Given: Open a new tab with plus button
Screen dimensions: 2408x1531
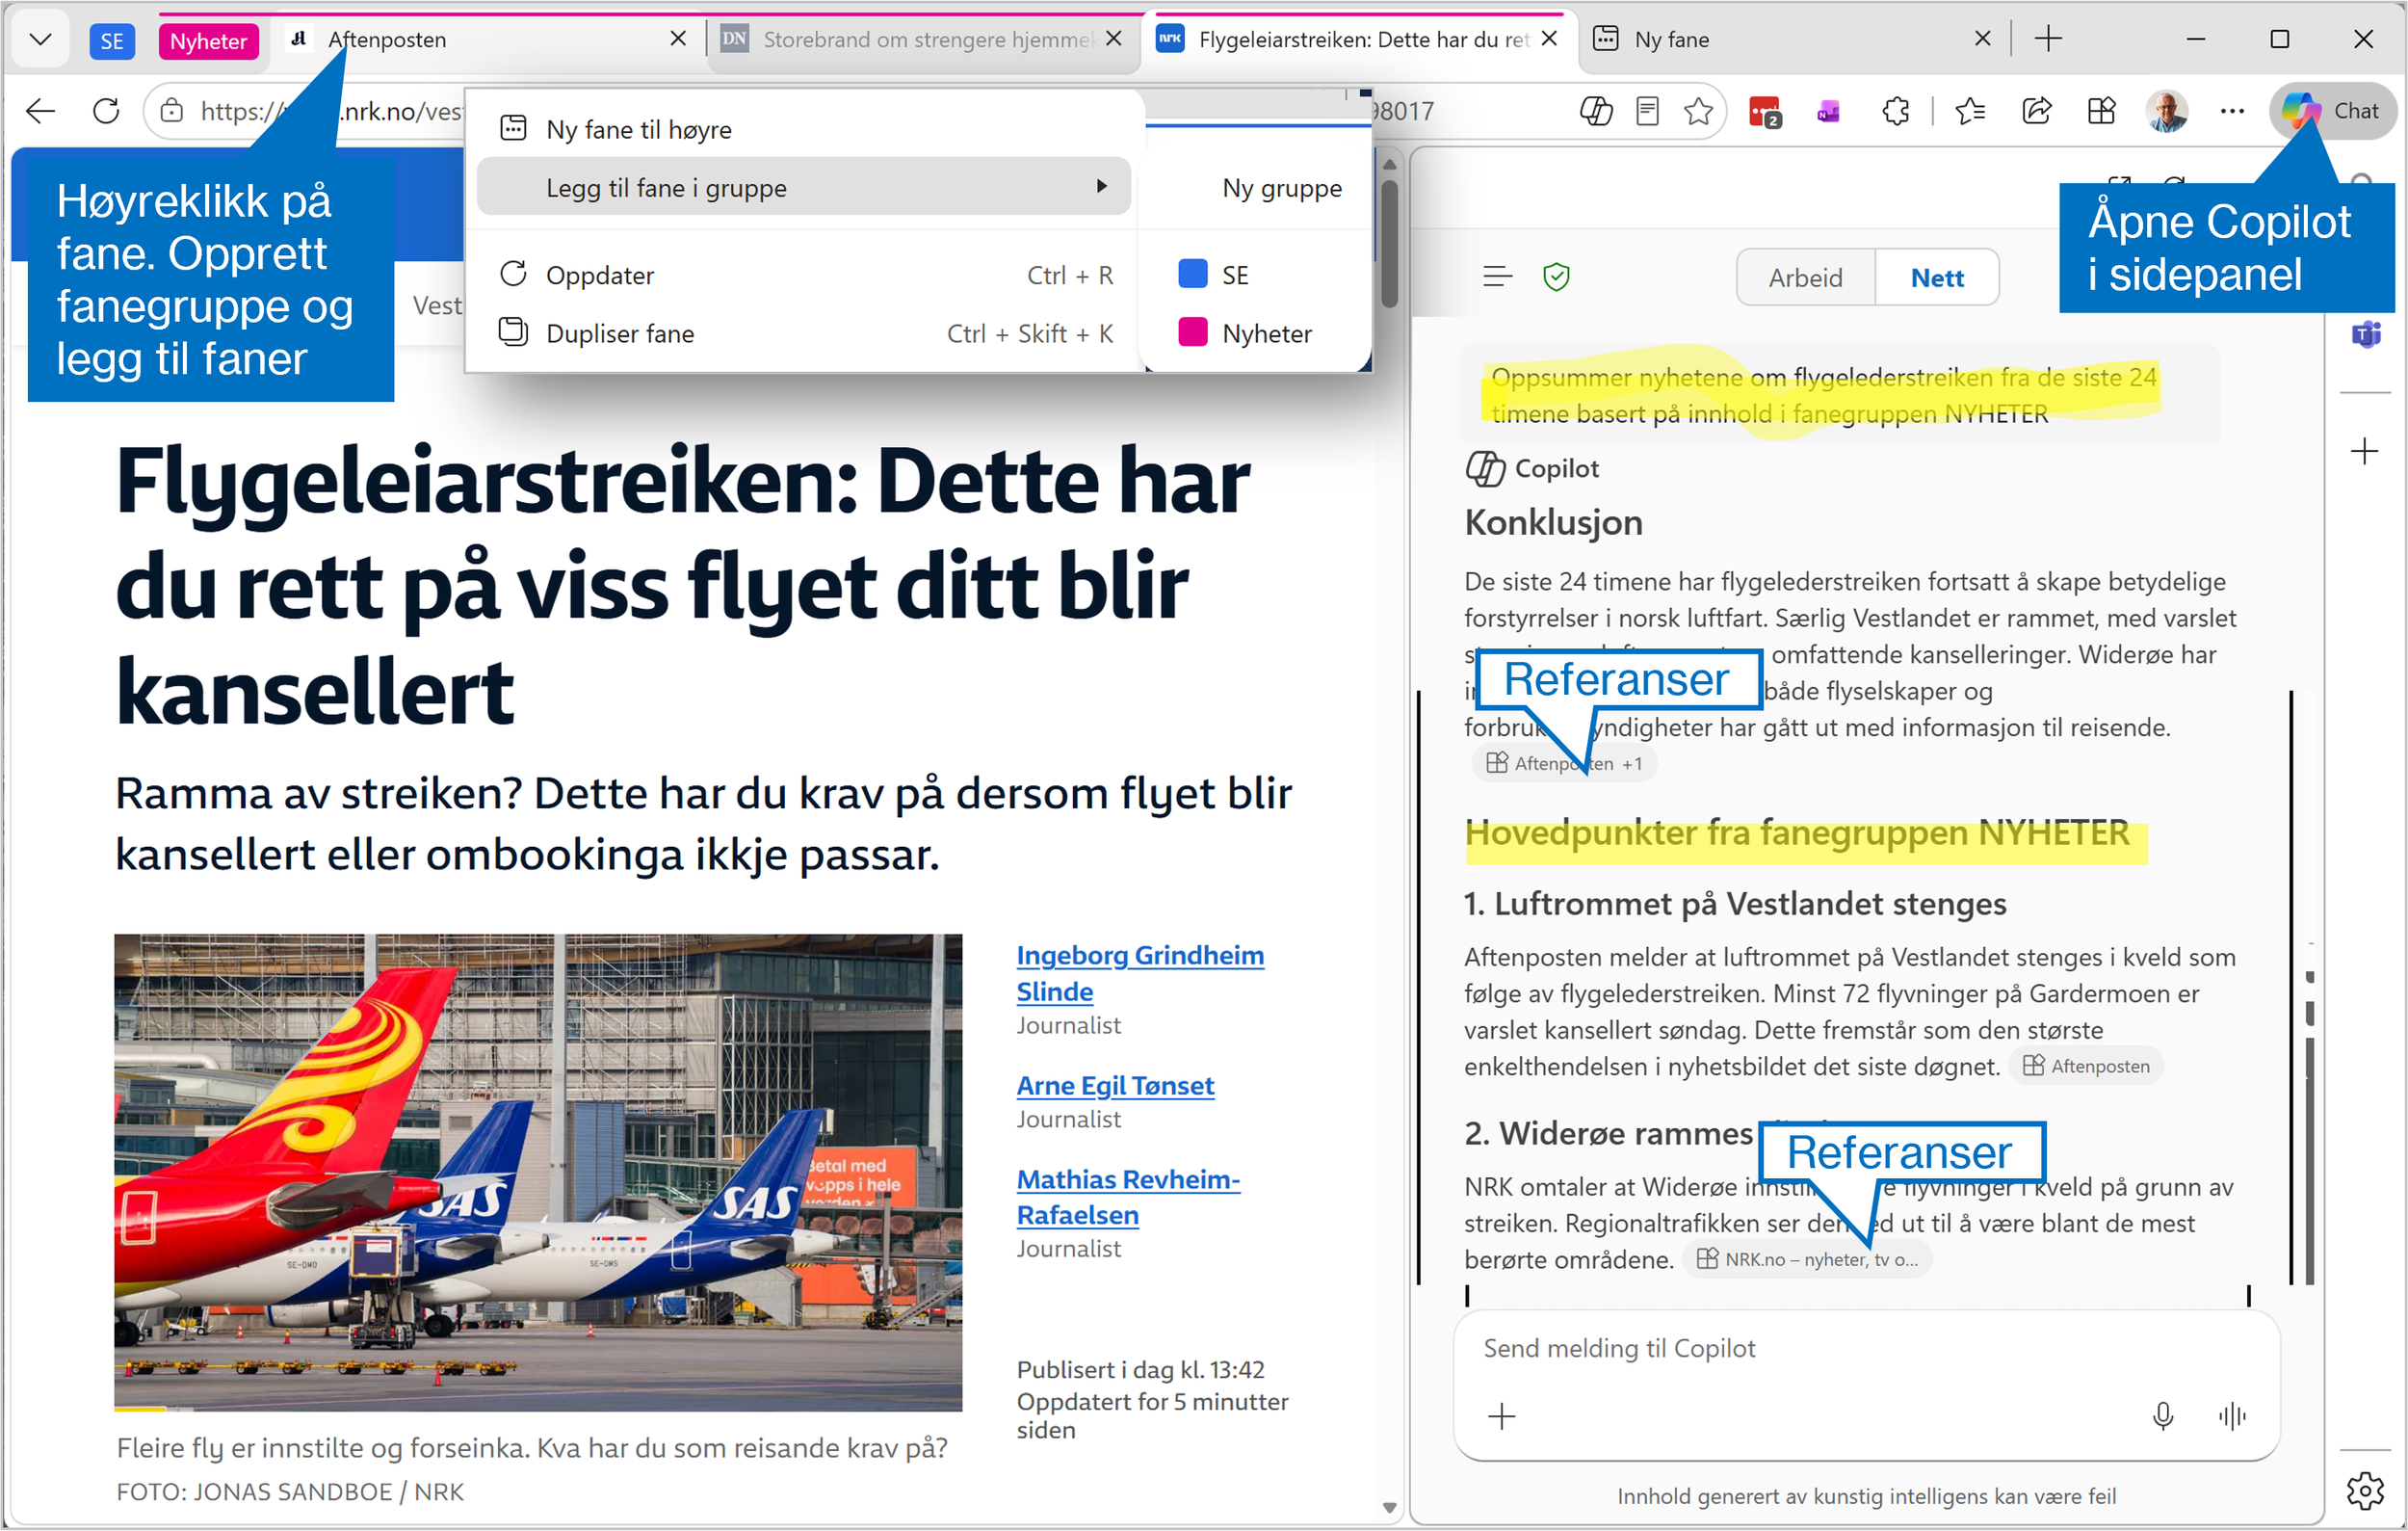Looking at the screenshot, I should pyautogui.click(x=2048, y=40).
